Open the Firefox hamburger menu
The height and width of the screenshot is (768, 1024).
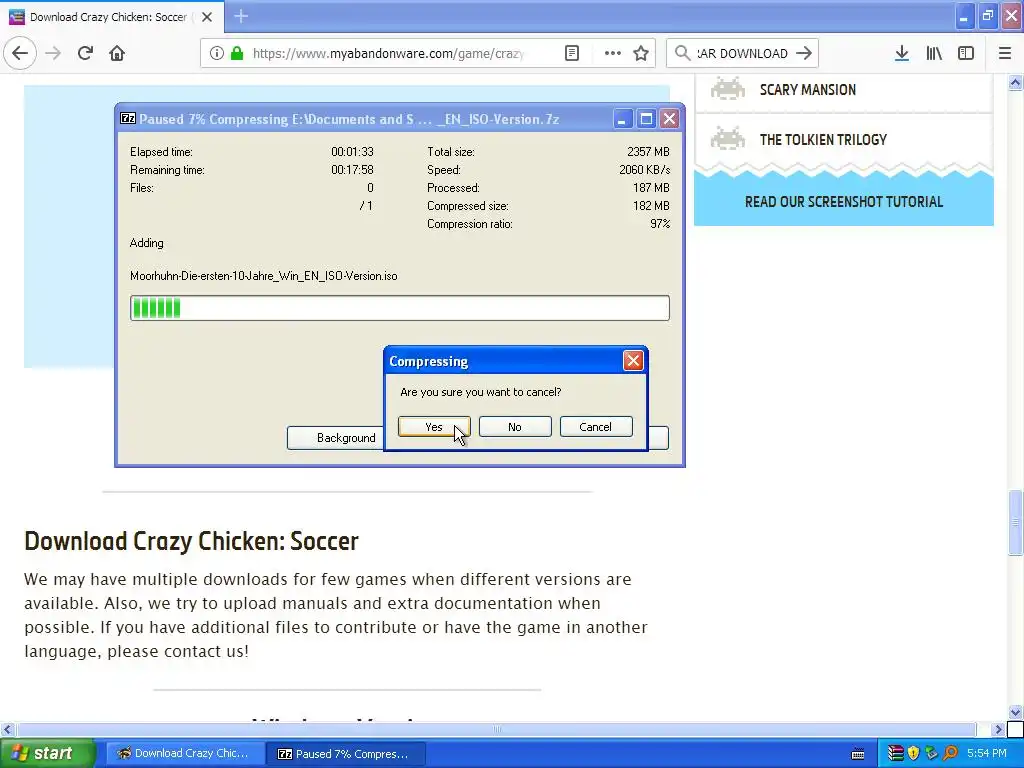coord(1005,53)
